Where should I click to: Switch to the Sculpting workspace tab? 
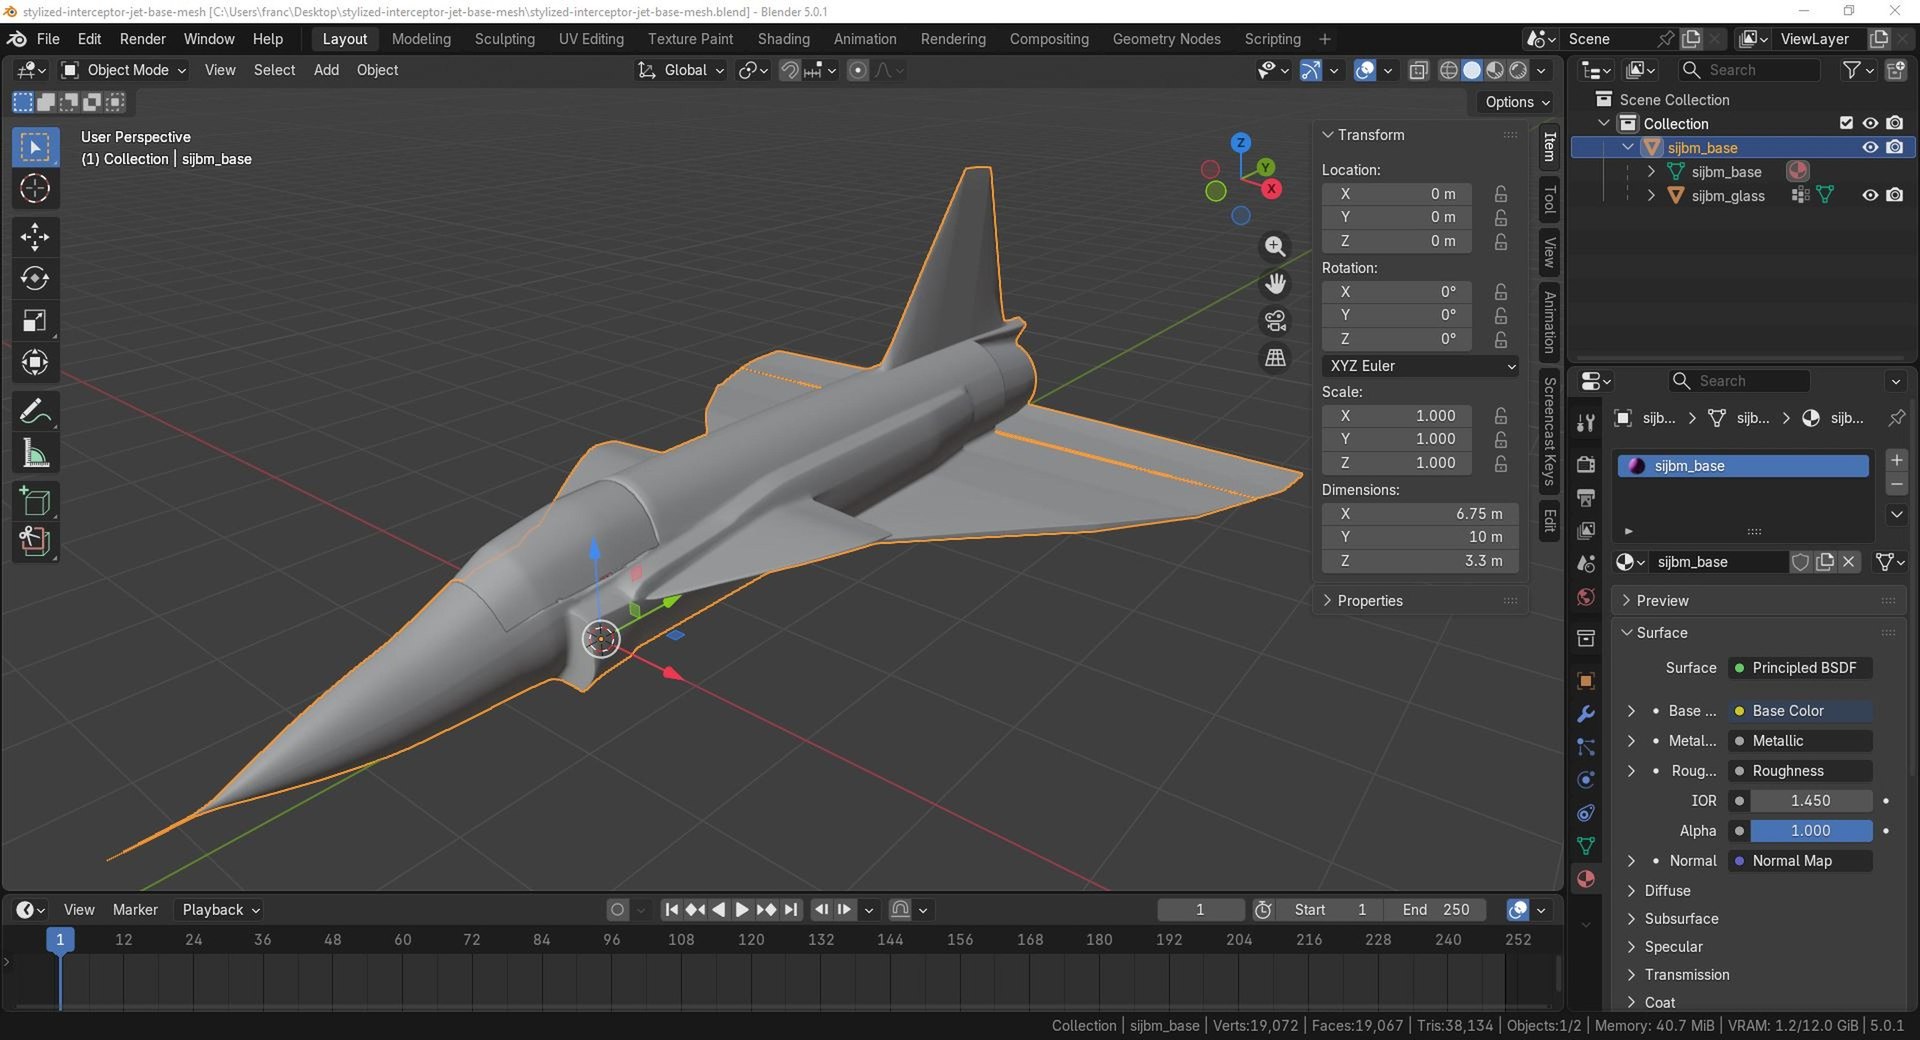click(505, 39)
